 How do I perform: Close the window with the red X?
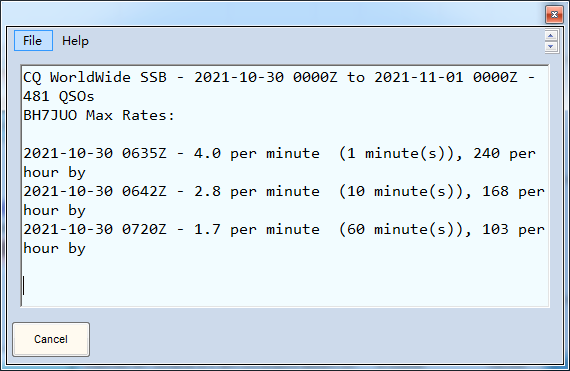(x=554, y=15)
